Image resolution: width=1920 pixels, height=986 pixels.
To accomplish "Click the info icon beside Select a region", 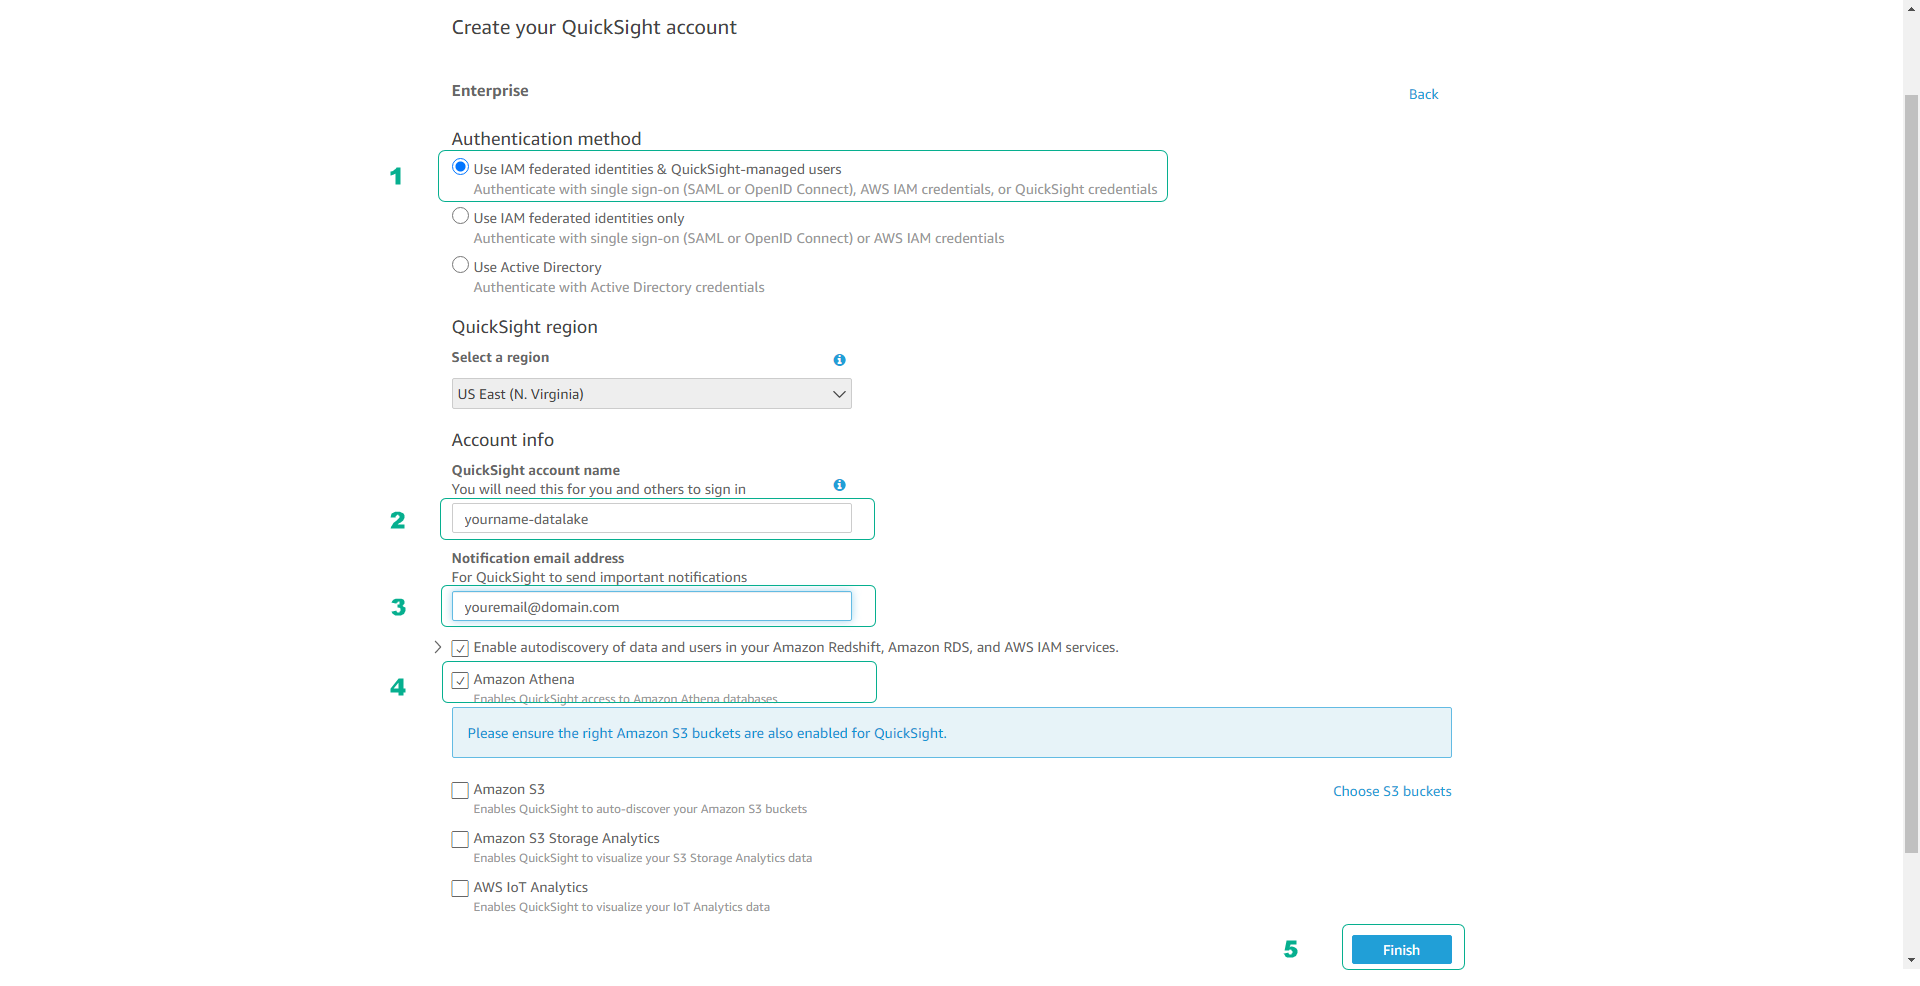I will click(x=839, y=360).
